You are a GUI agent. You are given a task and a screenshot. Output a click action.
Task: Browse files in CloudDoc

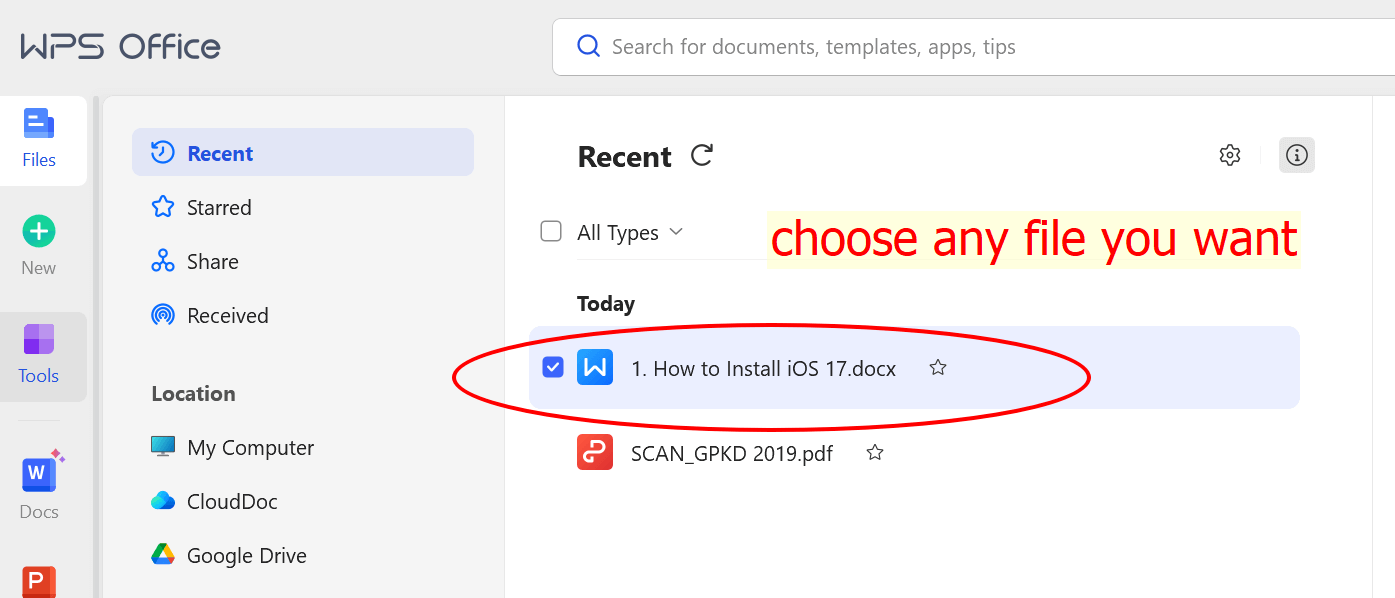pyautogui.click(x=234, y=501)
